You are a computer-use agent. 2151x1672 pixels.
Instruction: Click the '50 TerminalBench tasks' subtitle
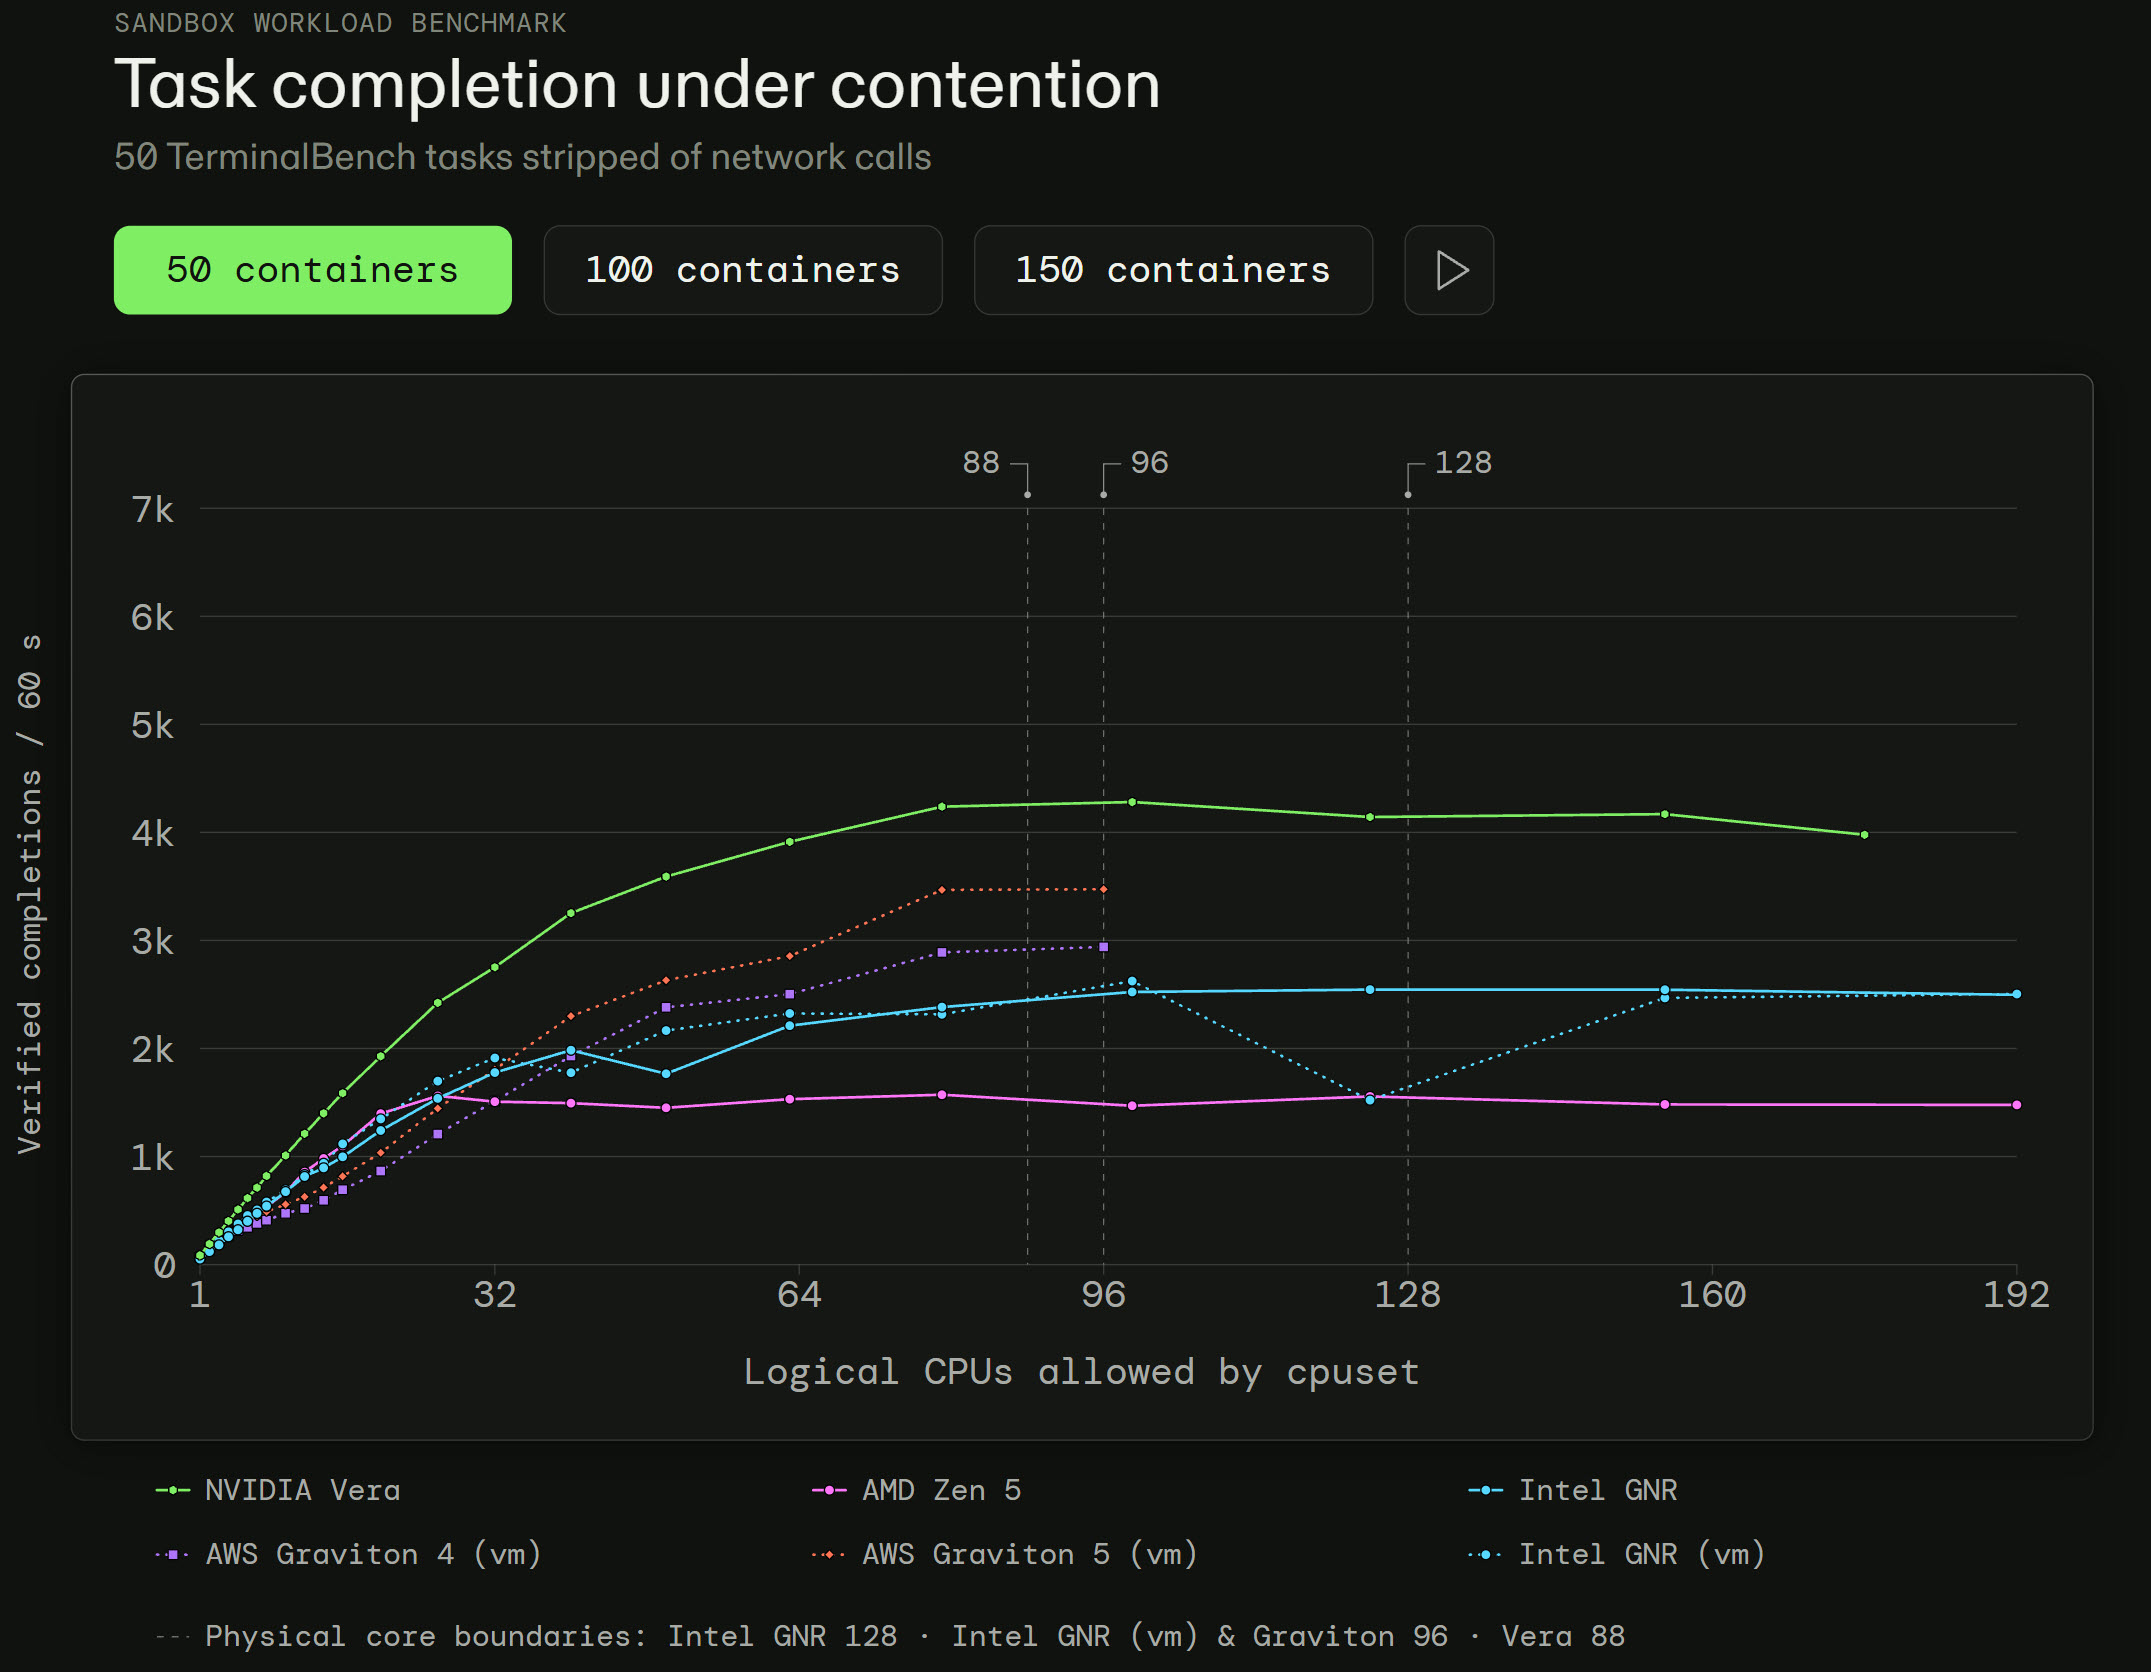tap(523, 157)
